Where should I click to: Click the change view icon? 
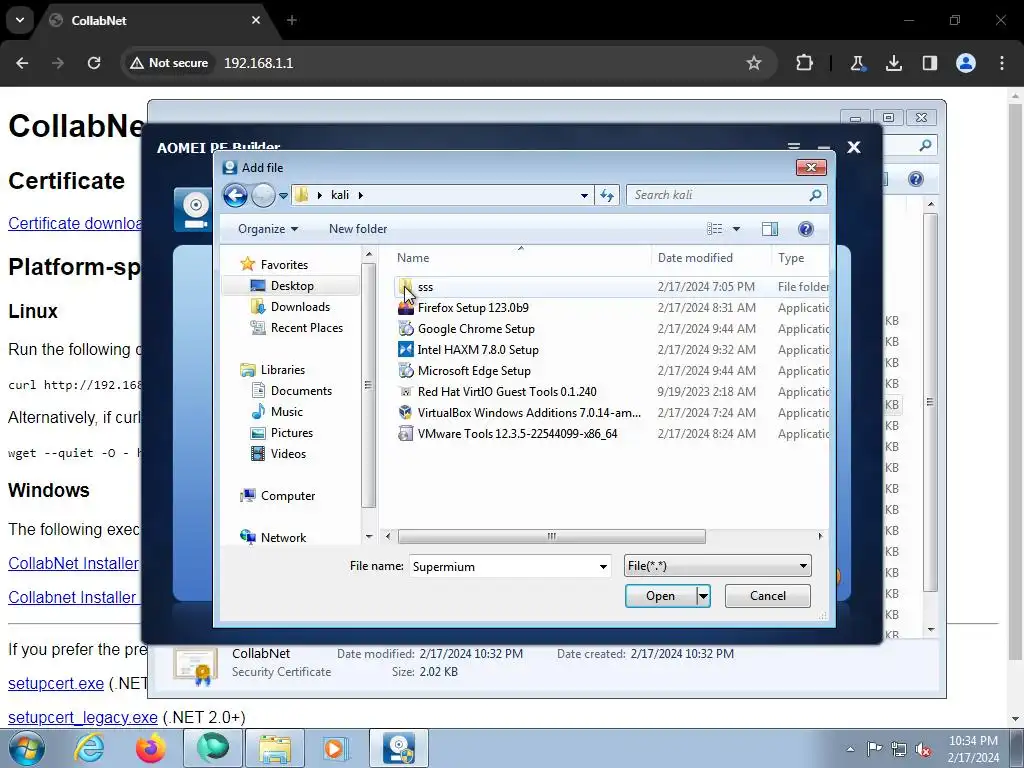(x=714, y=229)
